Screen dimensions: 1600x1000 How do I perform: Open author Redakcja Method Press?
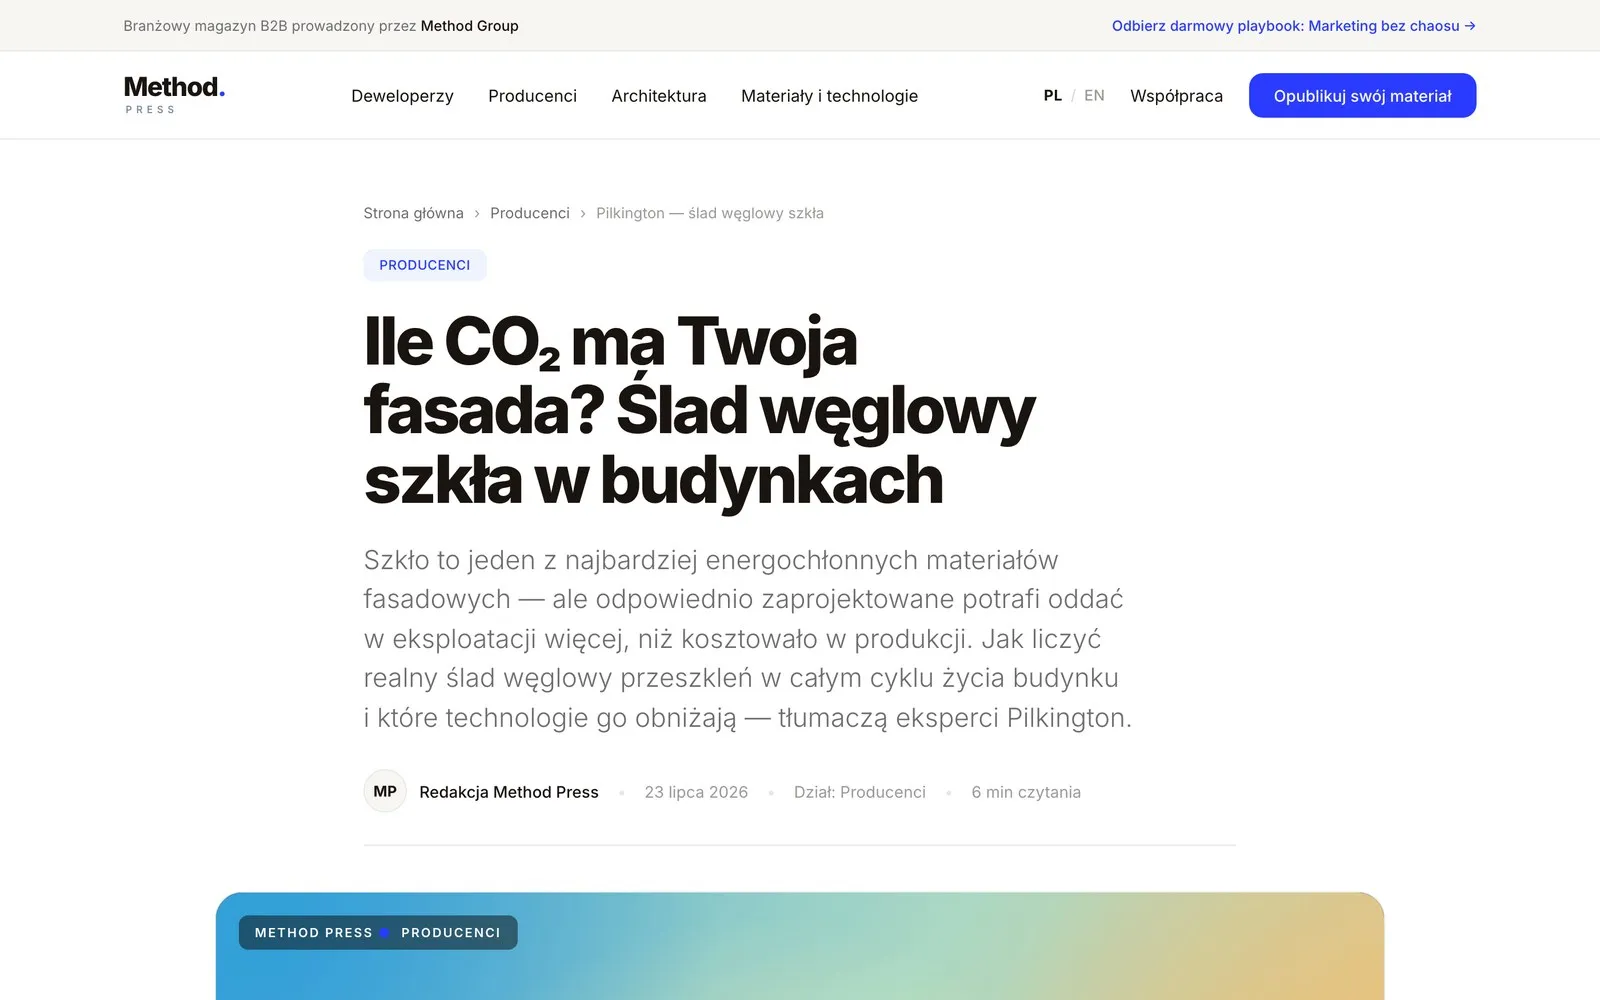(509, 792)
